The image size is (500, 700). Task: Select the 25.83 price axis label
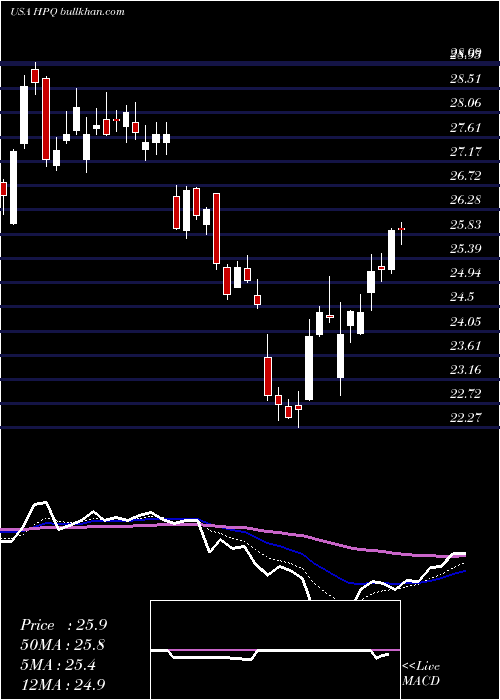466,225
